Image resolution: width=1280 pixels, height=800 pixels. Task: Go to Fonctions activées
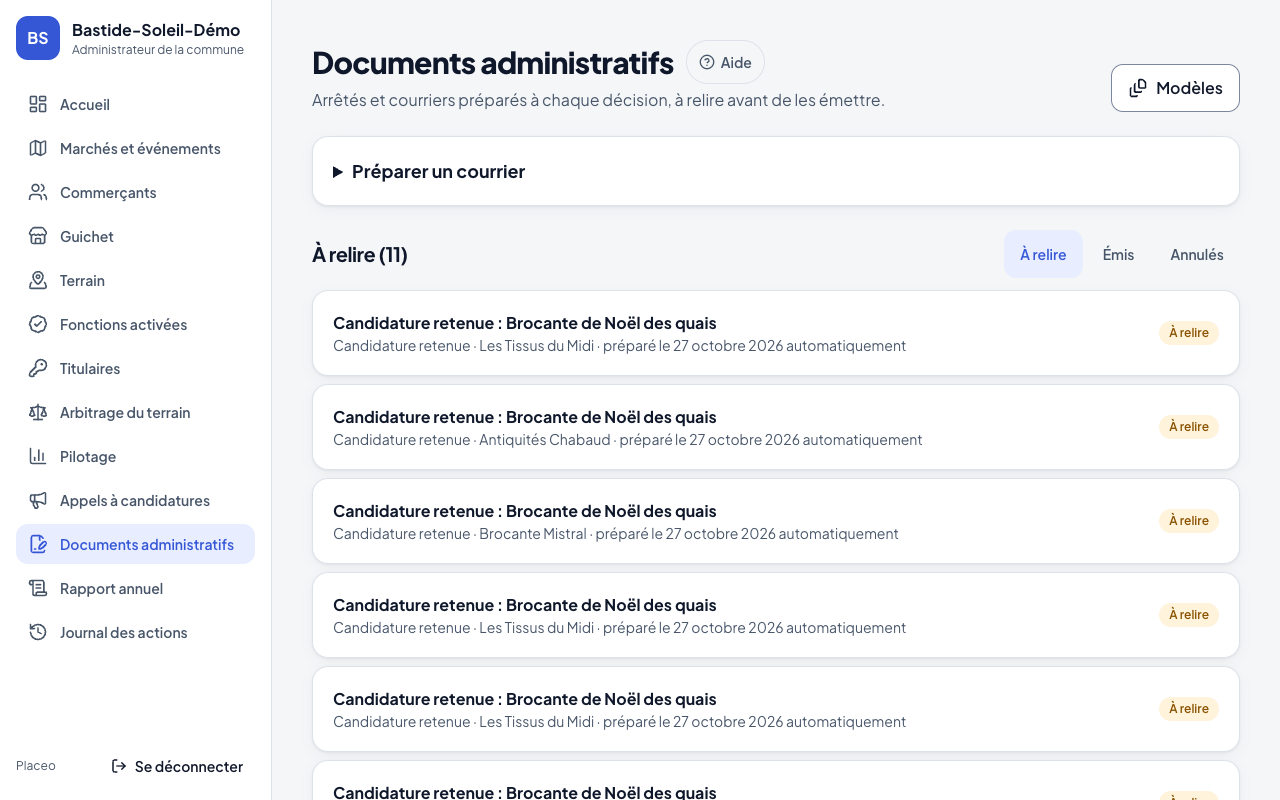tap(135, 324)
